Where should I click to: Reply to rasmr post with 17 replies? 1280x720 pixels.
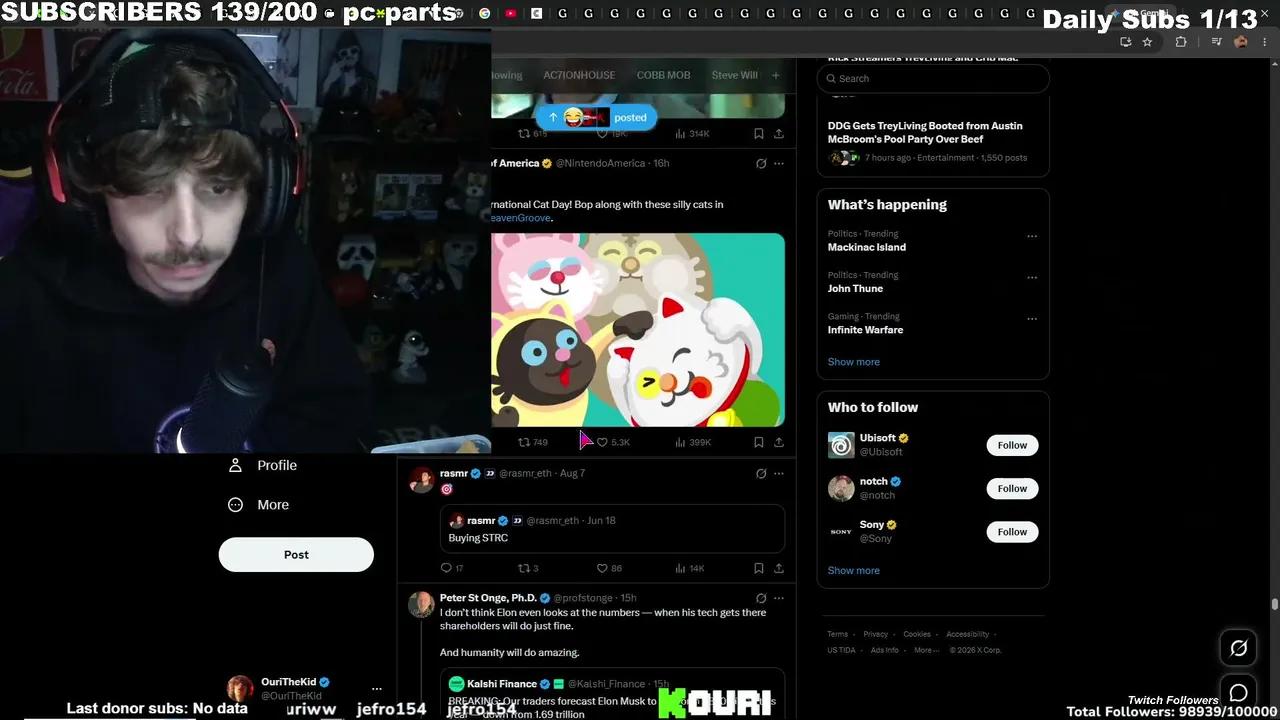click(452, 568)
